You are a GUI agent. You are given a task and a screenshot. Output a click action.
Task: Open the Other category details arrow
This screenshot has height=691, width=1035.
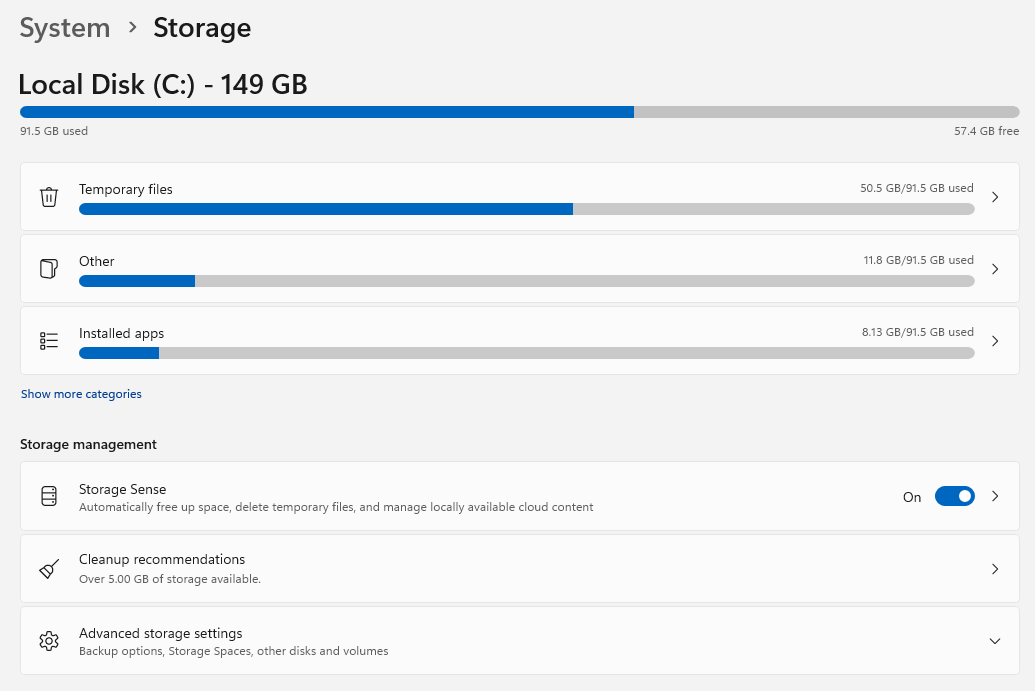(995, 269)
